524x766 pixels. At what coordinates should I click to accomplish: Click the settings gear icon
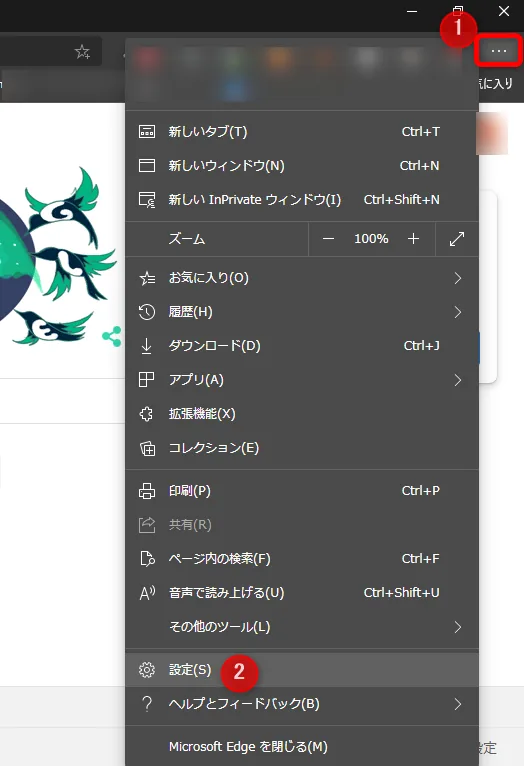[x=147, y=670]
